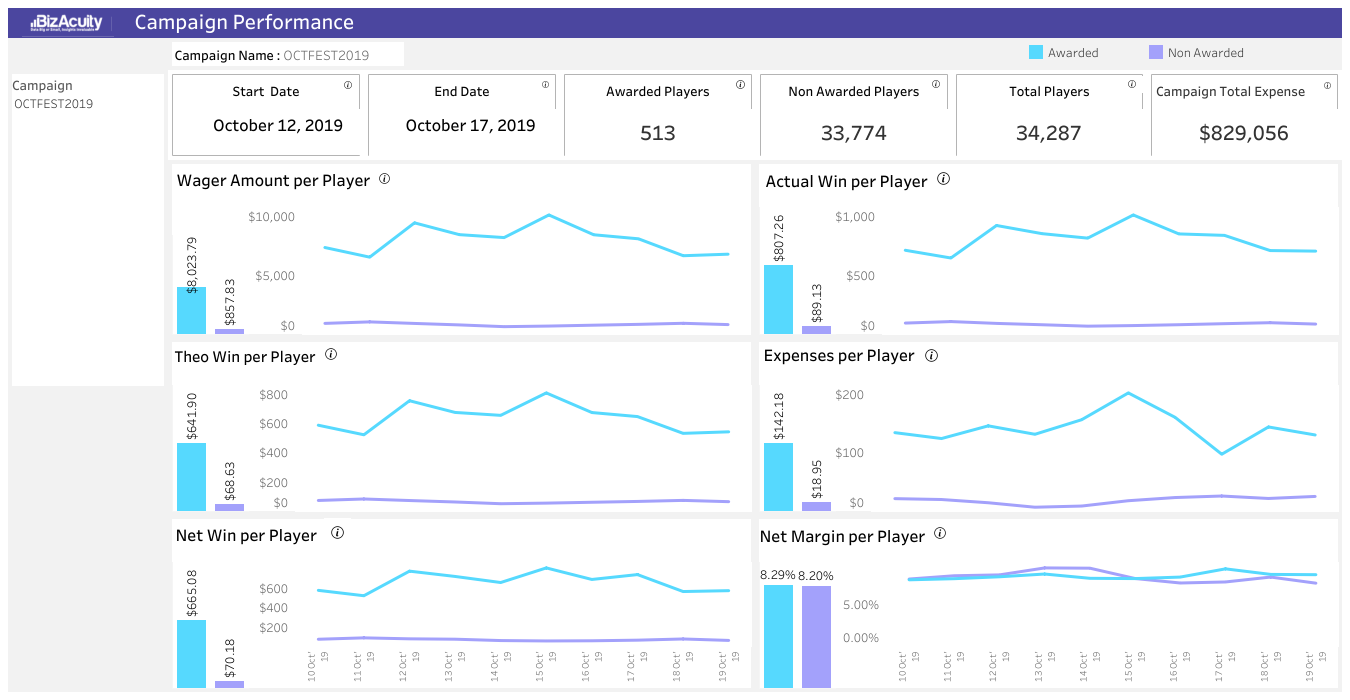Open info icon beside Actual Win per Player
Screen dimensions: 1350x700
[943, 179]
